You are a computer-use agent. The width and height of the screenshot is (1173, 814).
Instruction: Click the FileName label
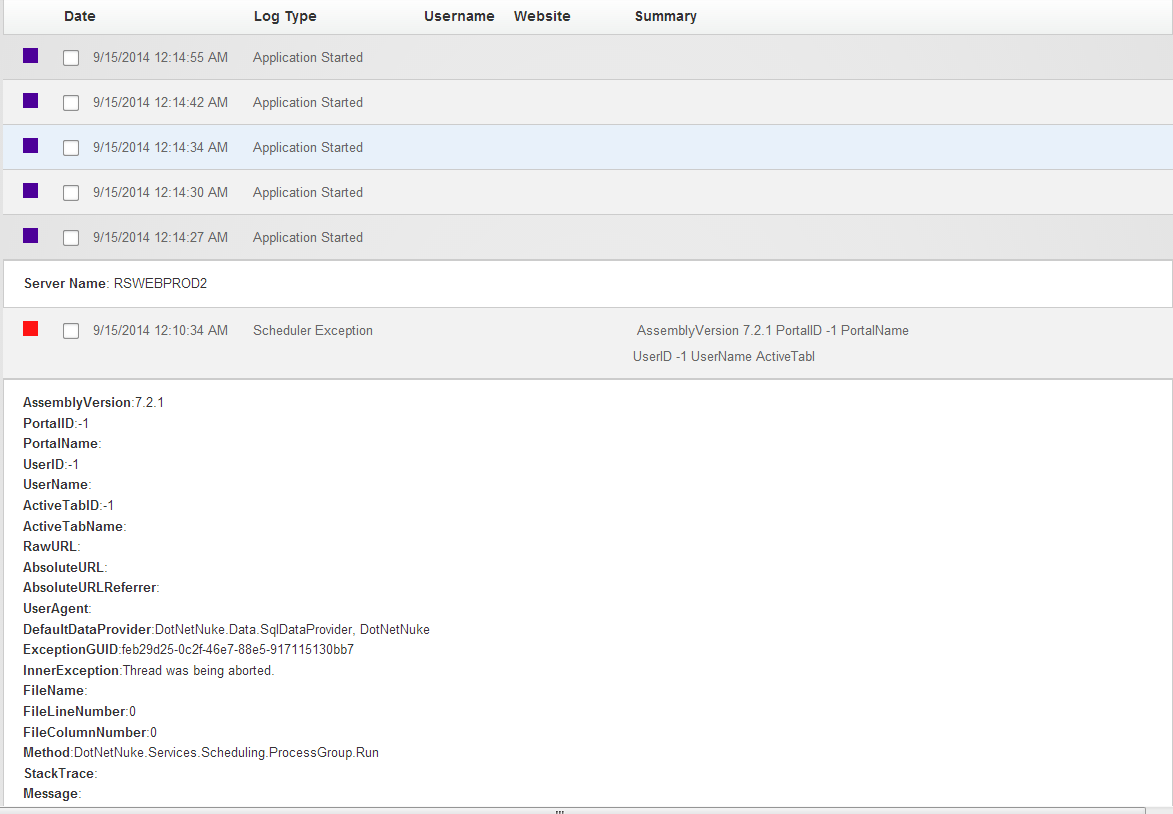(x=55, y=691)
